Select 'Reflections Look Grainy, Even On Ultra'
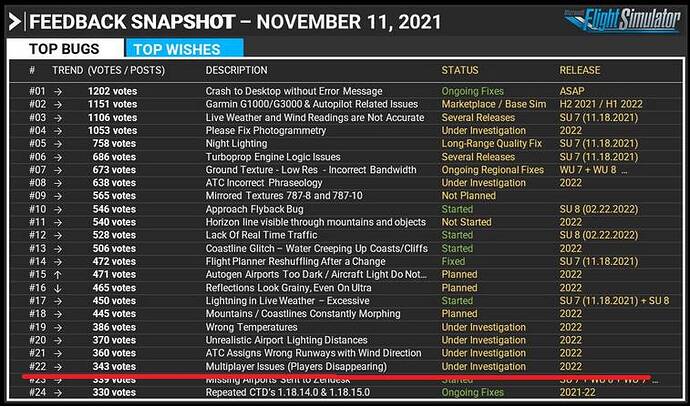 [x=288, y=288]
